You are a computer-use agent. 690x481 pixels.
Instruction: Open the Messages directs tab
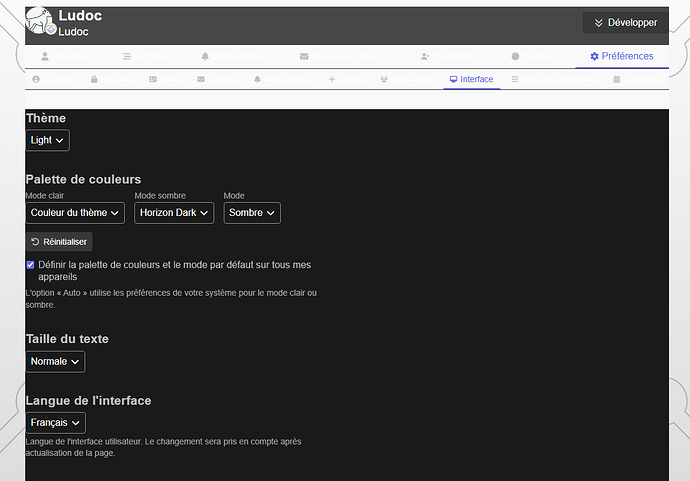343,56
